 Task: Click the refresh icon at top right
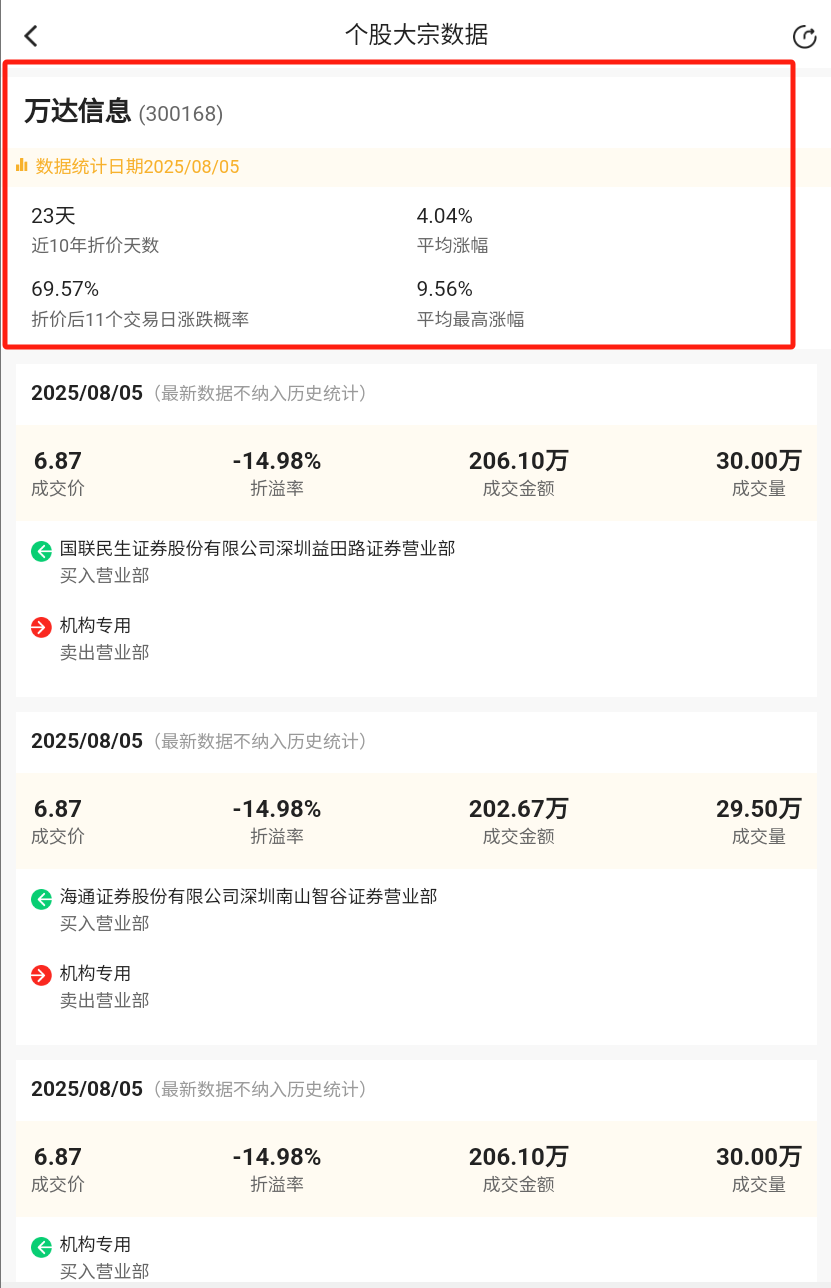tap(804, 37)
